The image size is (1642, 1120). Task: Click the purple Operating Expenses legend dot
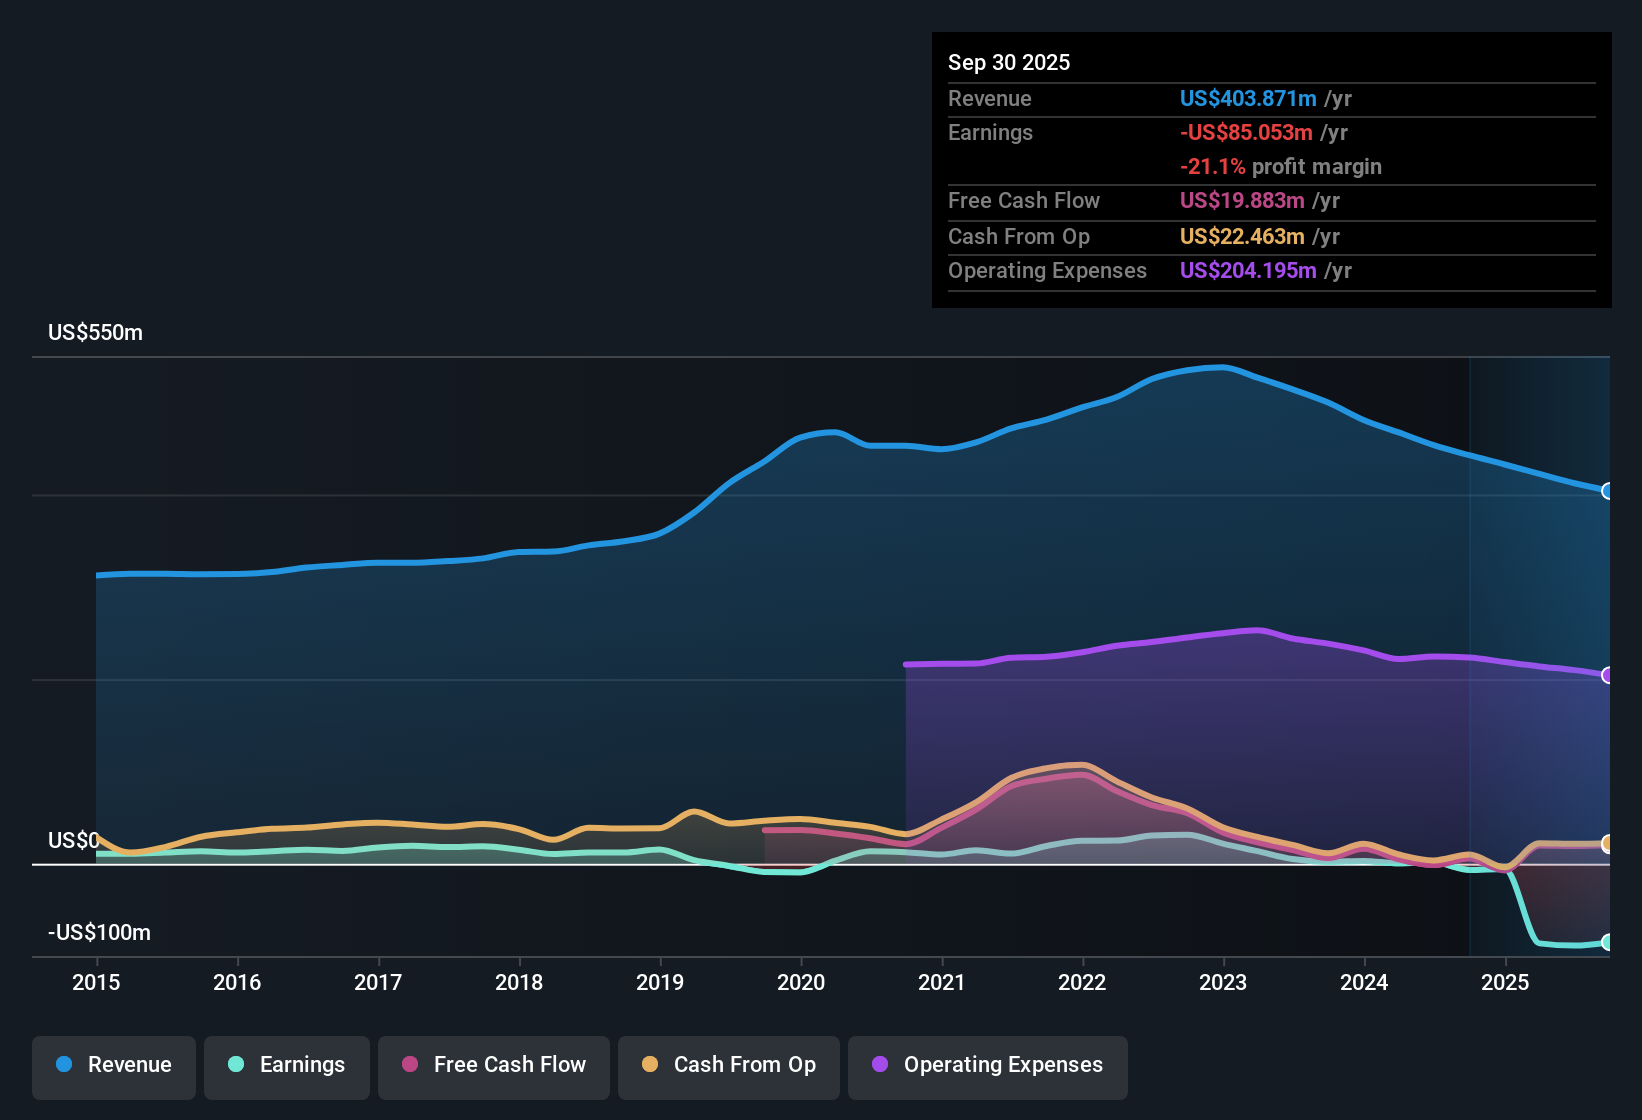(x=878, y=1065)
